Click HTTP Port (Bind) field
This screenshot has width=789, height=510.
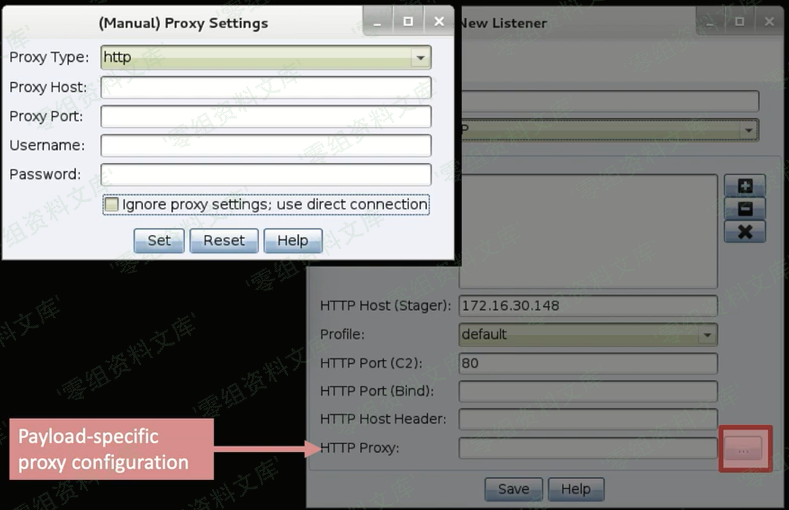(x=588, y=391)
